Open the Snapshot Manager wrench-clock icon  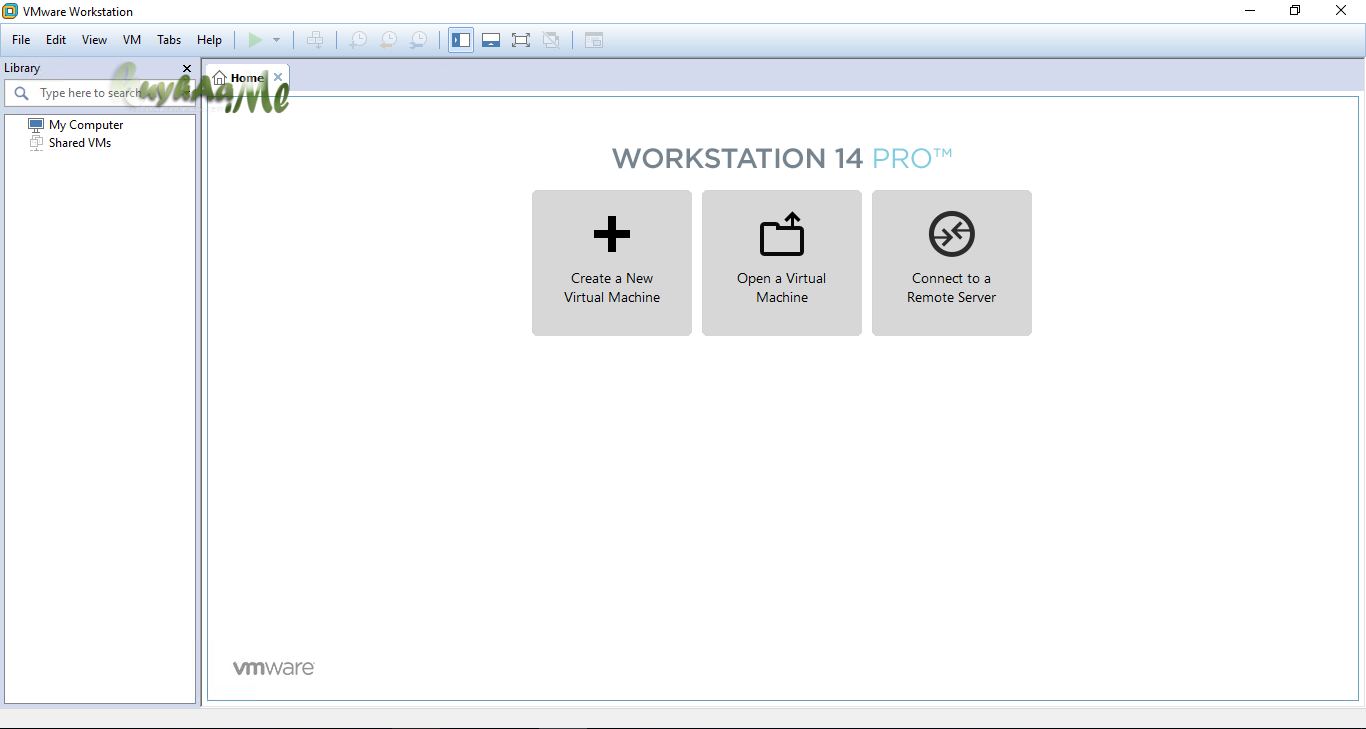[x=419, y=40]
